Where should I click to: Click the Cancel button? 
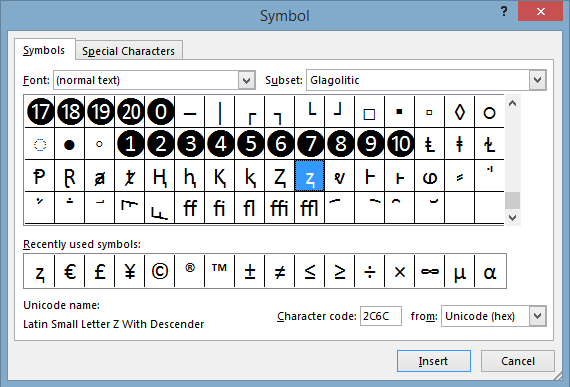pyautogui.click(x=518, y=361)
